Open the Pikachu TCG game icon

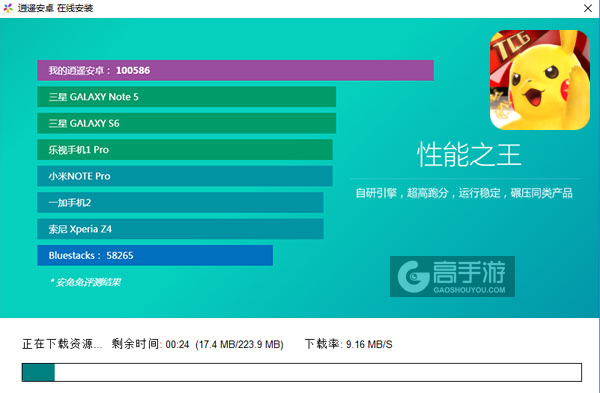(x=540, y=80)
